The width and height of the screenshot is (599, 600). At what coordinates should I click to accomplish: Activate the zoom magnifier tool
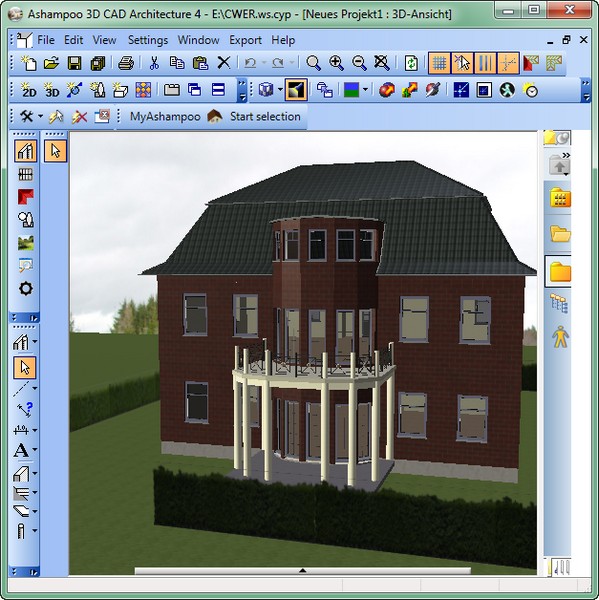pyautogui.click(x=313, y=63)
